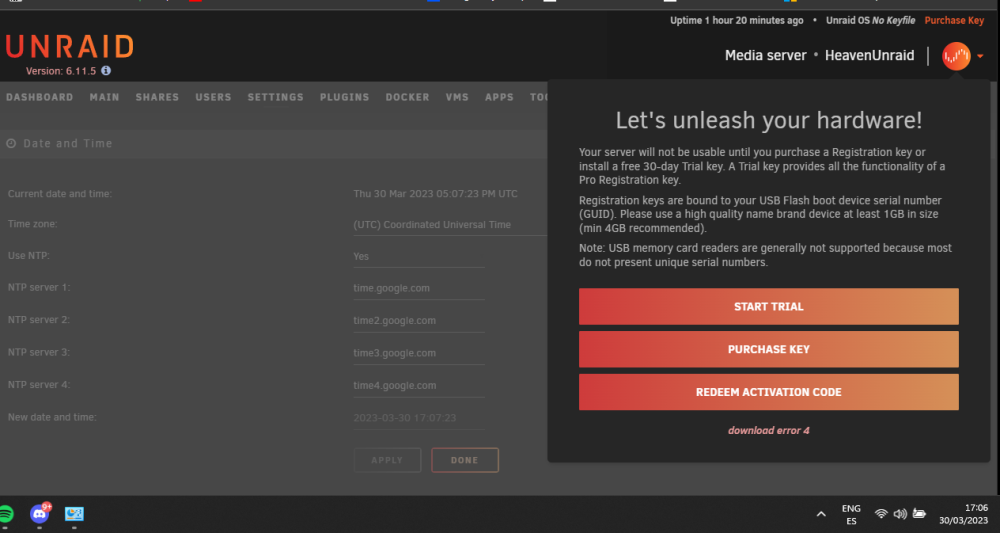Collapse the account dropdown caret
This screenshot has width=1000, height=533.
tap(980, 56)
